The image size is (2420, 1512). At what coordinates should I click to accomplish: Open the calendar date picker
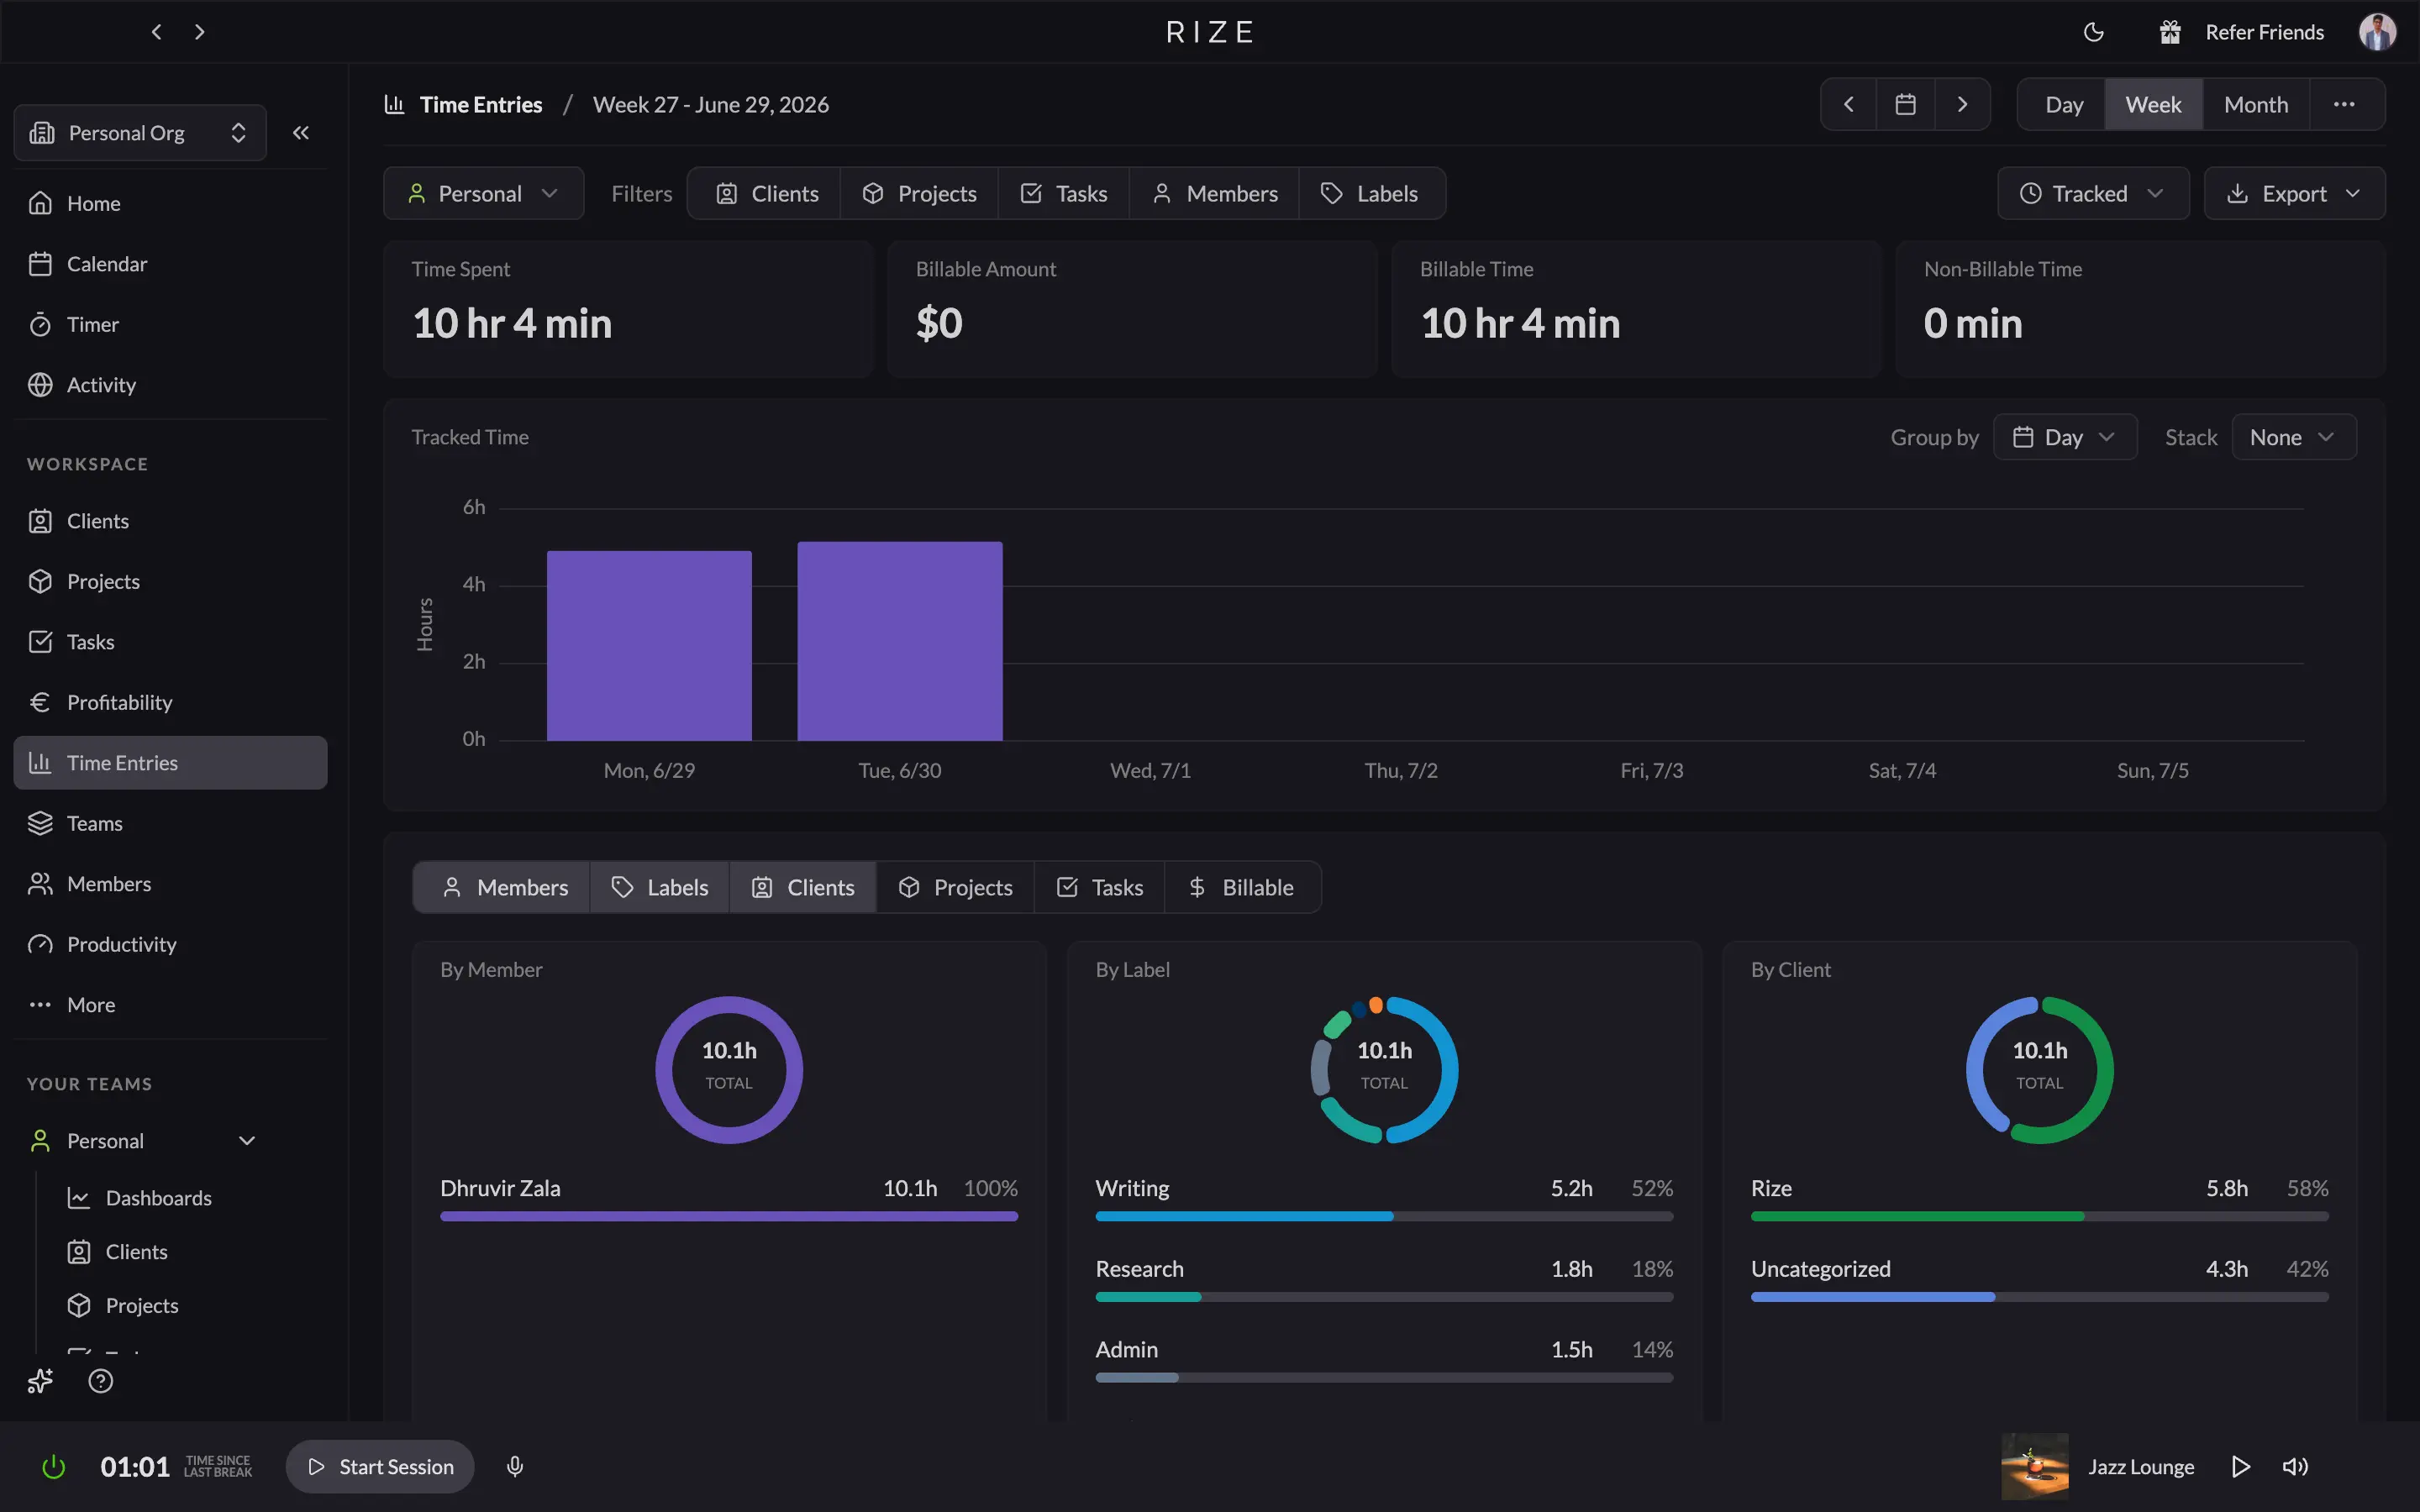(x=1906, y=104)
